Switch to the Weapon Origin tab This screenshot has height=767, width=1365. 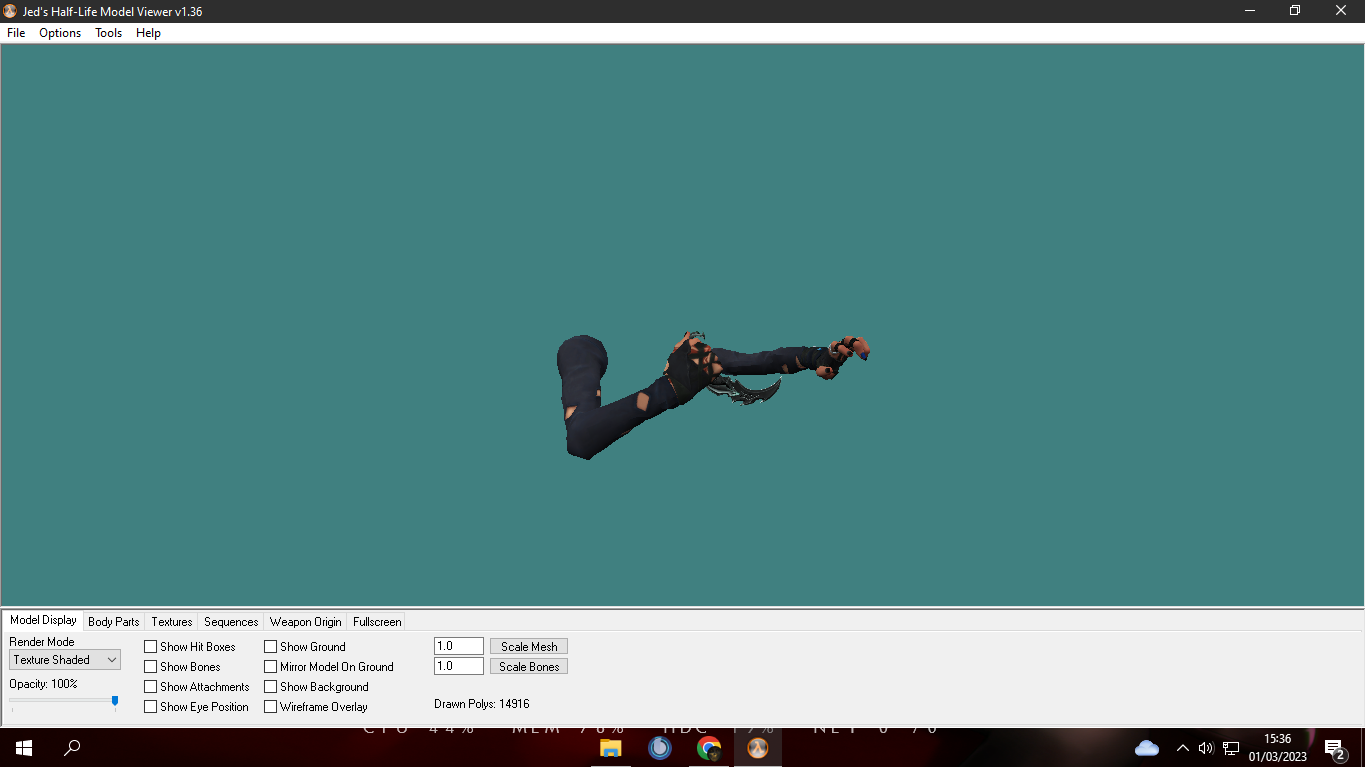pyautogui.click(x=305, y=622)
